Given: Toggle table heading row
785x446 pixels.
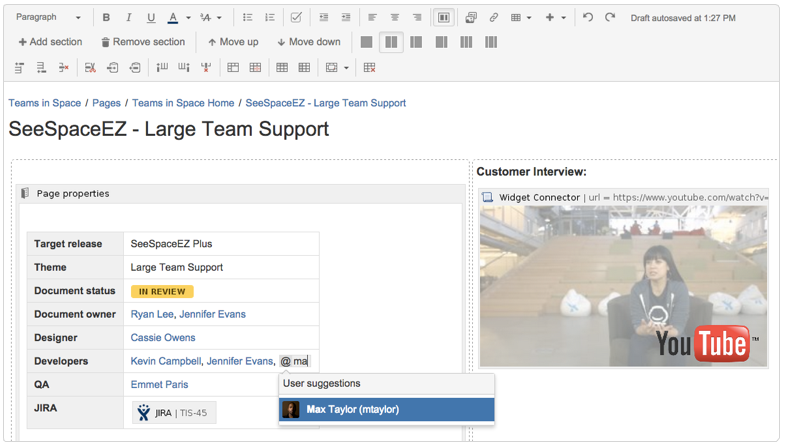Looking at the screenshot, I should 282,68.
